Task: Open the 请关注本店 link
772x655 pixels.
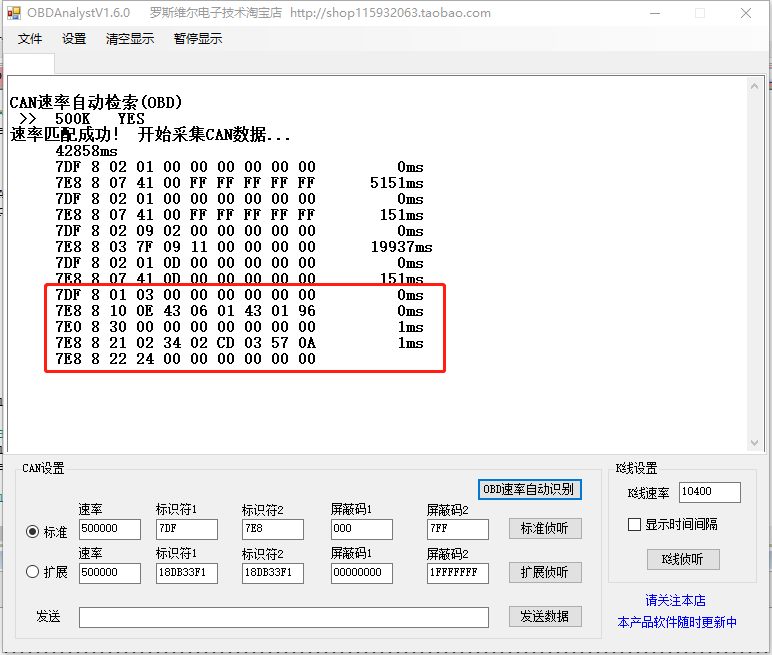Action: (676, 600)
